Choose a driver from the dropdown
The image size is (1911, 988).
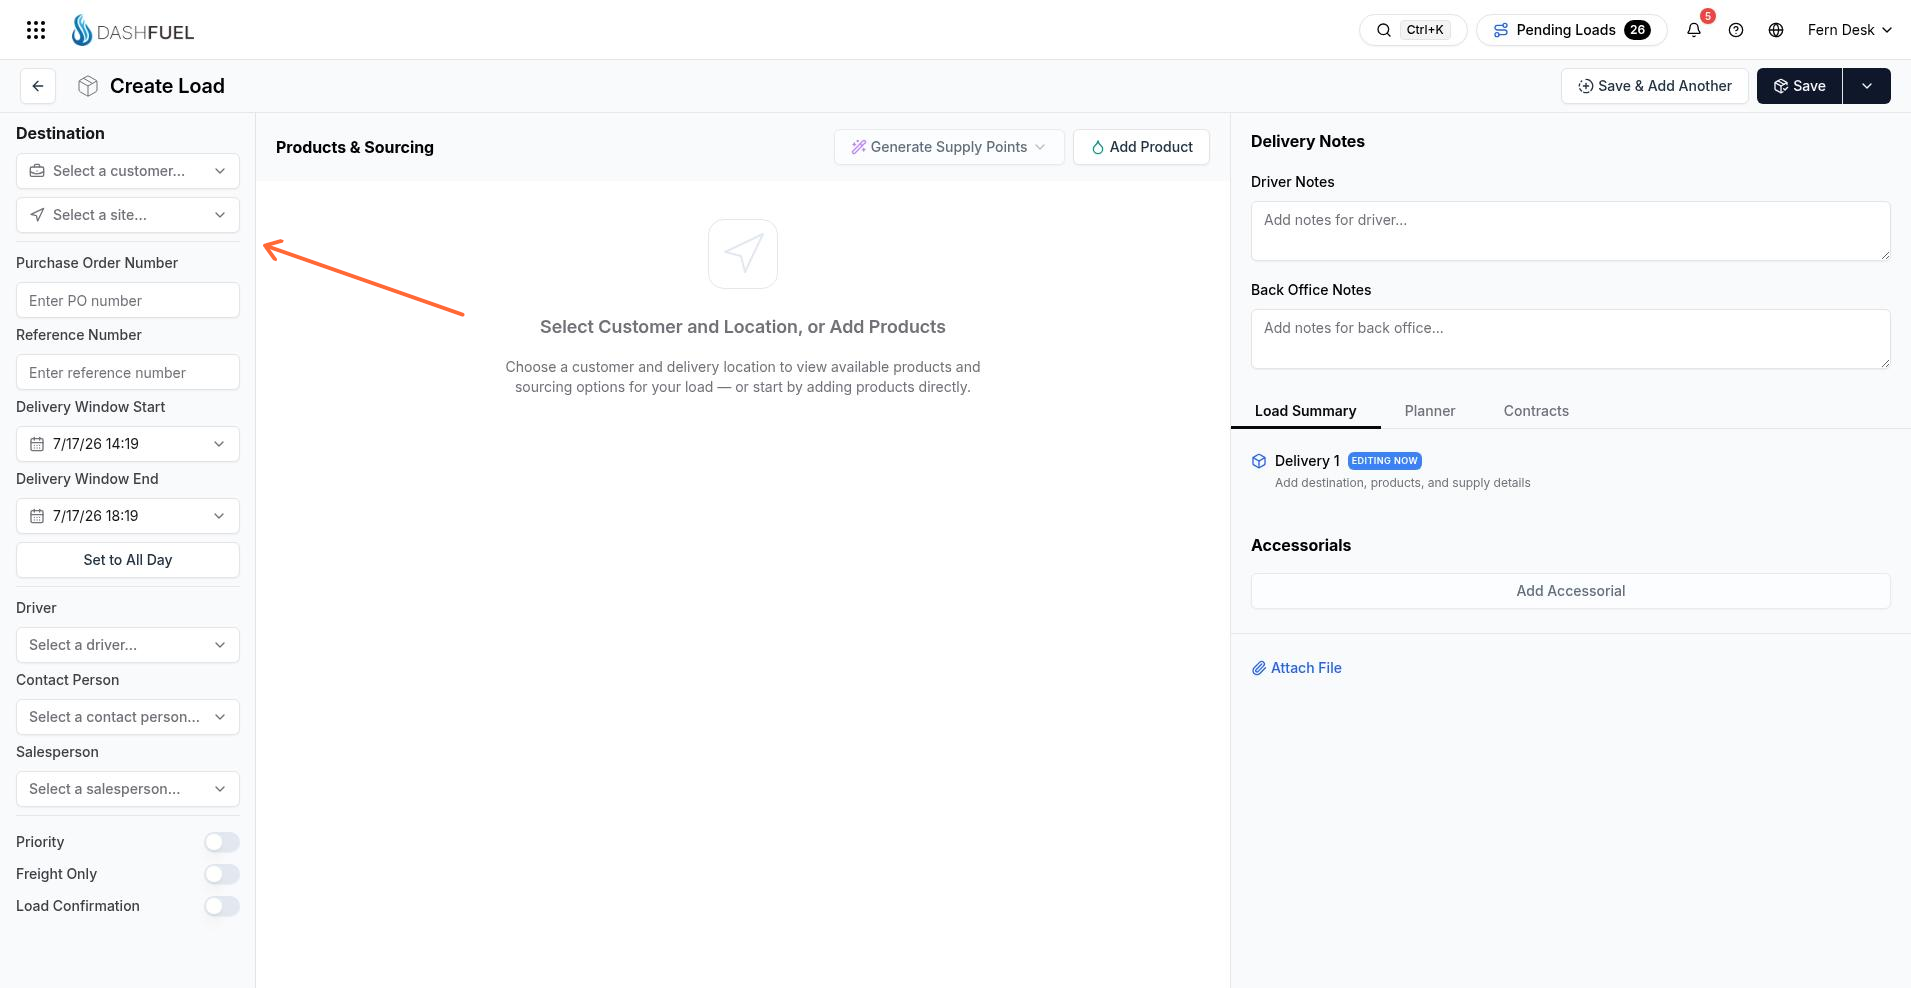[x=128, y=645]
